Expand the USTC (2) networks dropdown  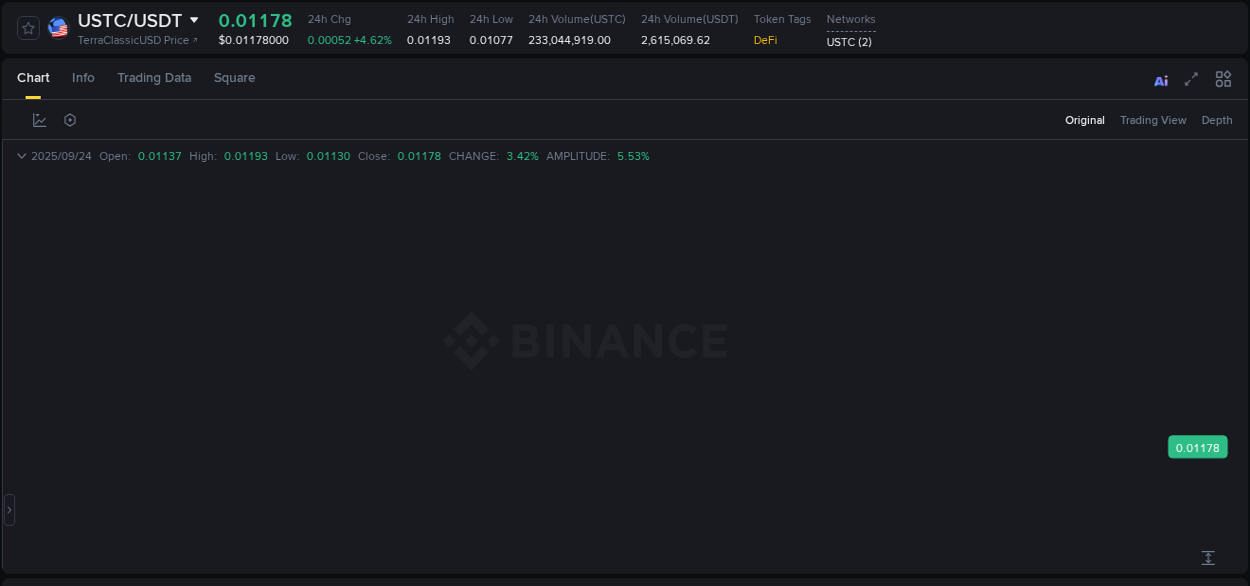[849, 42]
